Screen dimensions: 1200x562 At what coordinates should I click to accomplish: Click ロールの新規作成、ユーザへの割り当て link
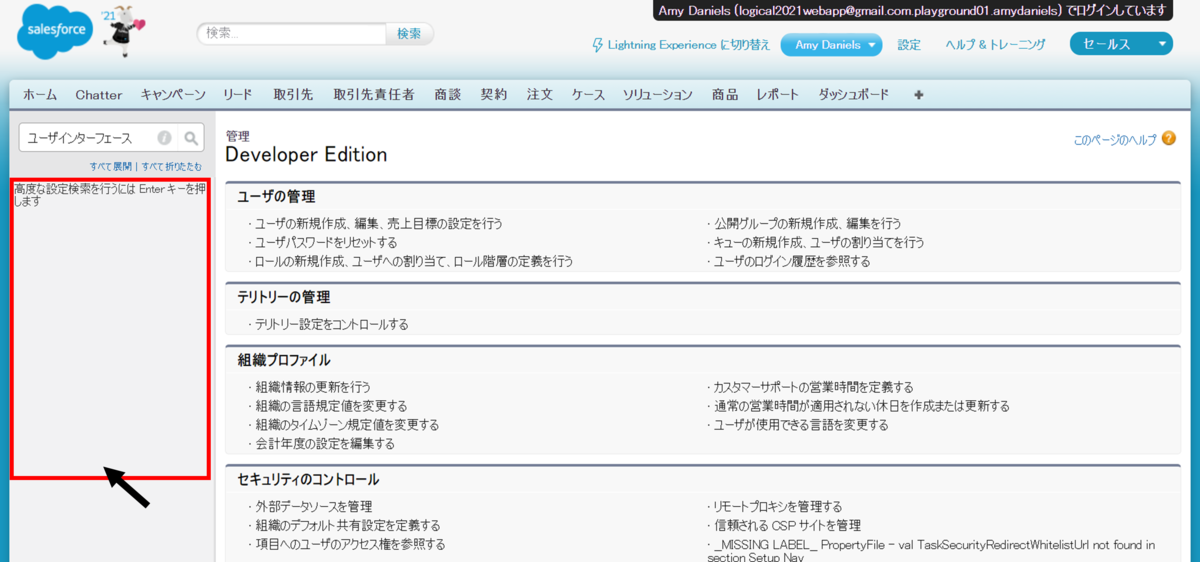click(414, 261)
